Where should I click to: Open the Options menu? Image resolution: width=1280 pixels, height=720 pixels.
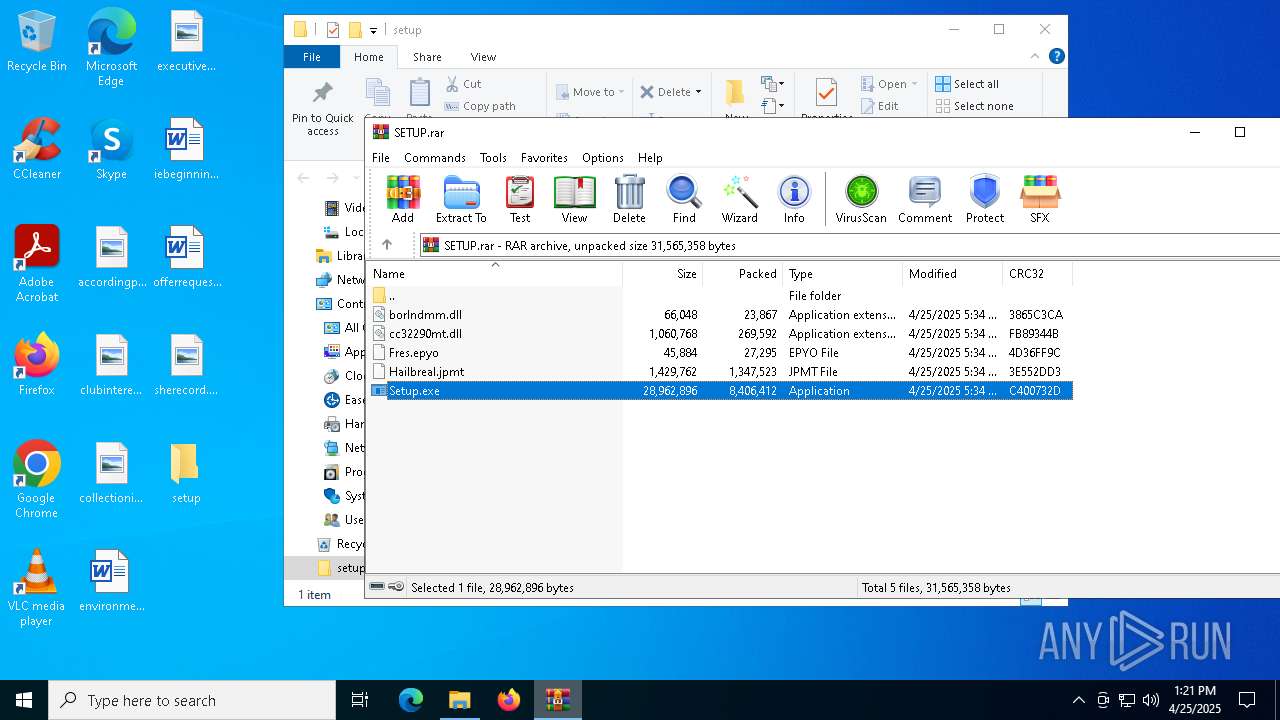603,158
